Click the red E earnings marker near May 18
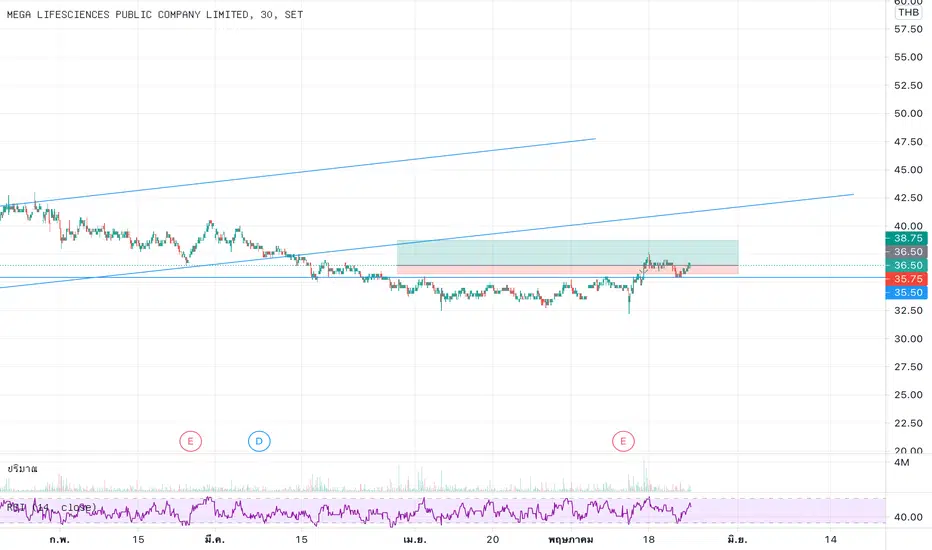 tap(624, 441)
